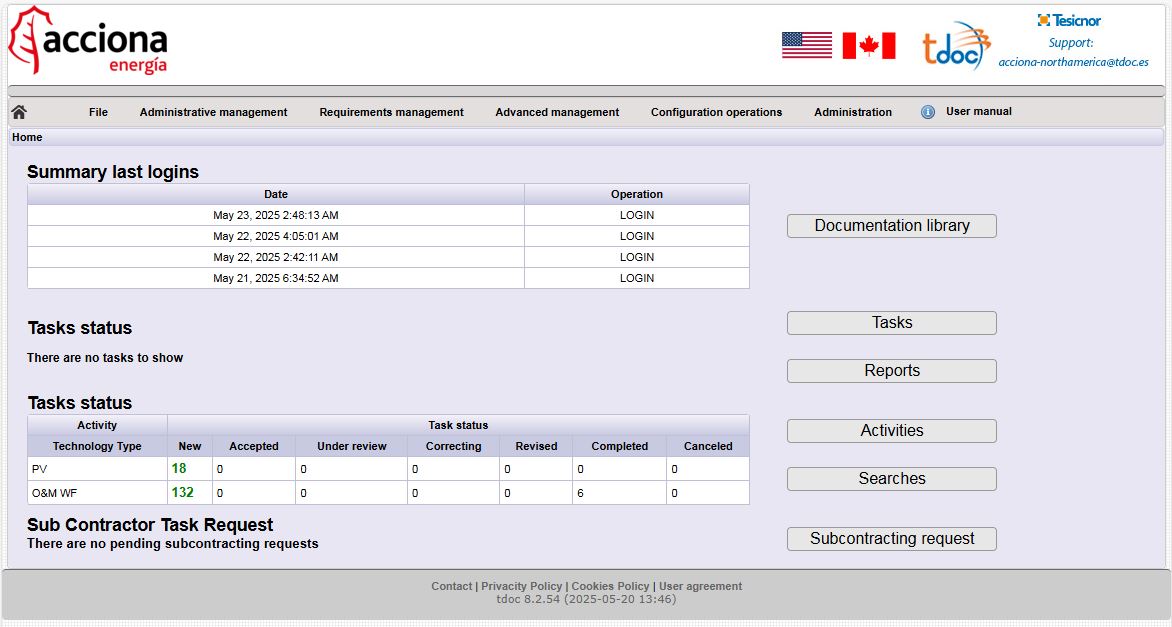Open the User agreement footer link
Image resolution: width=1172 pixels, height=627 pixels.
700,586
